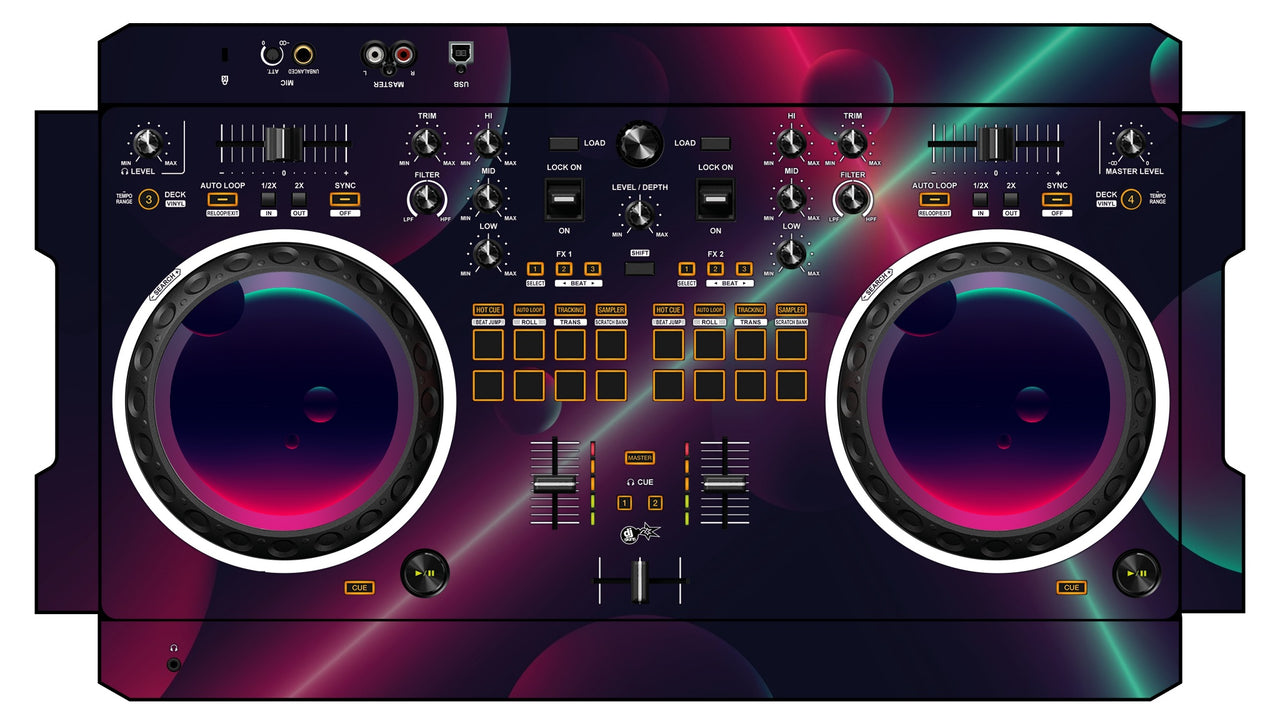
Task: Click the left channel FILTER knob
Action: tap(427, 202)
